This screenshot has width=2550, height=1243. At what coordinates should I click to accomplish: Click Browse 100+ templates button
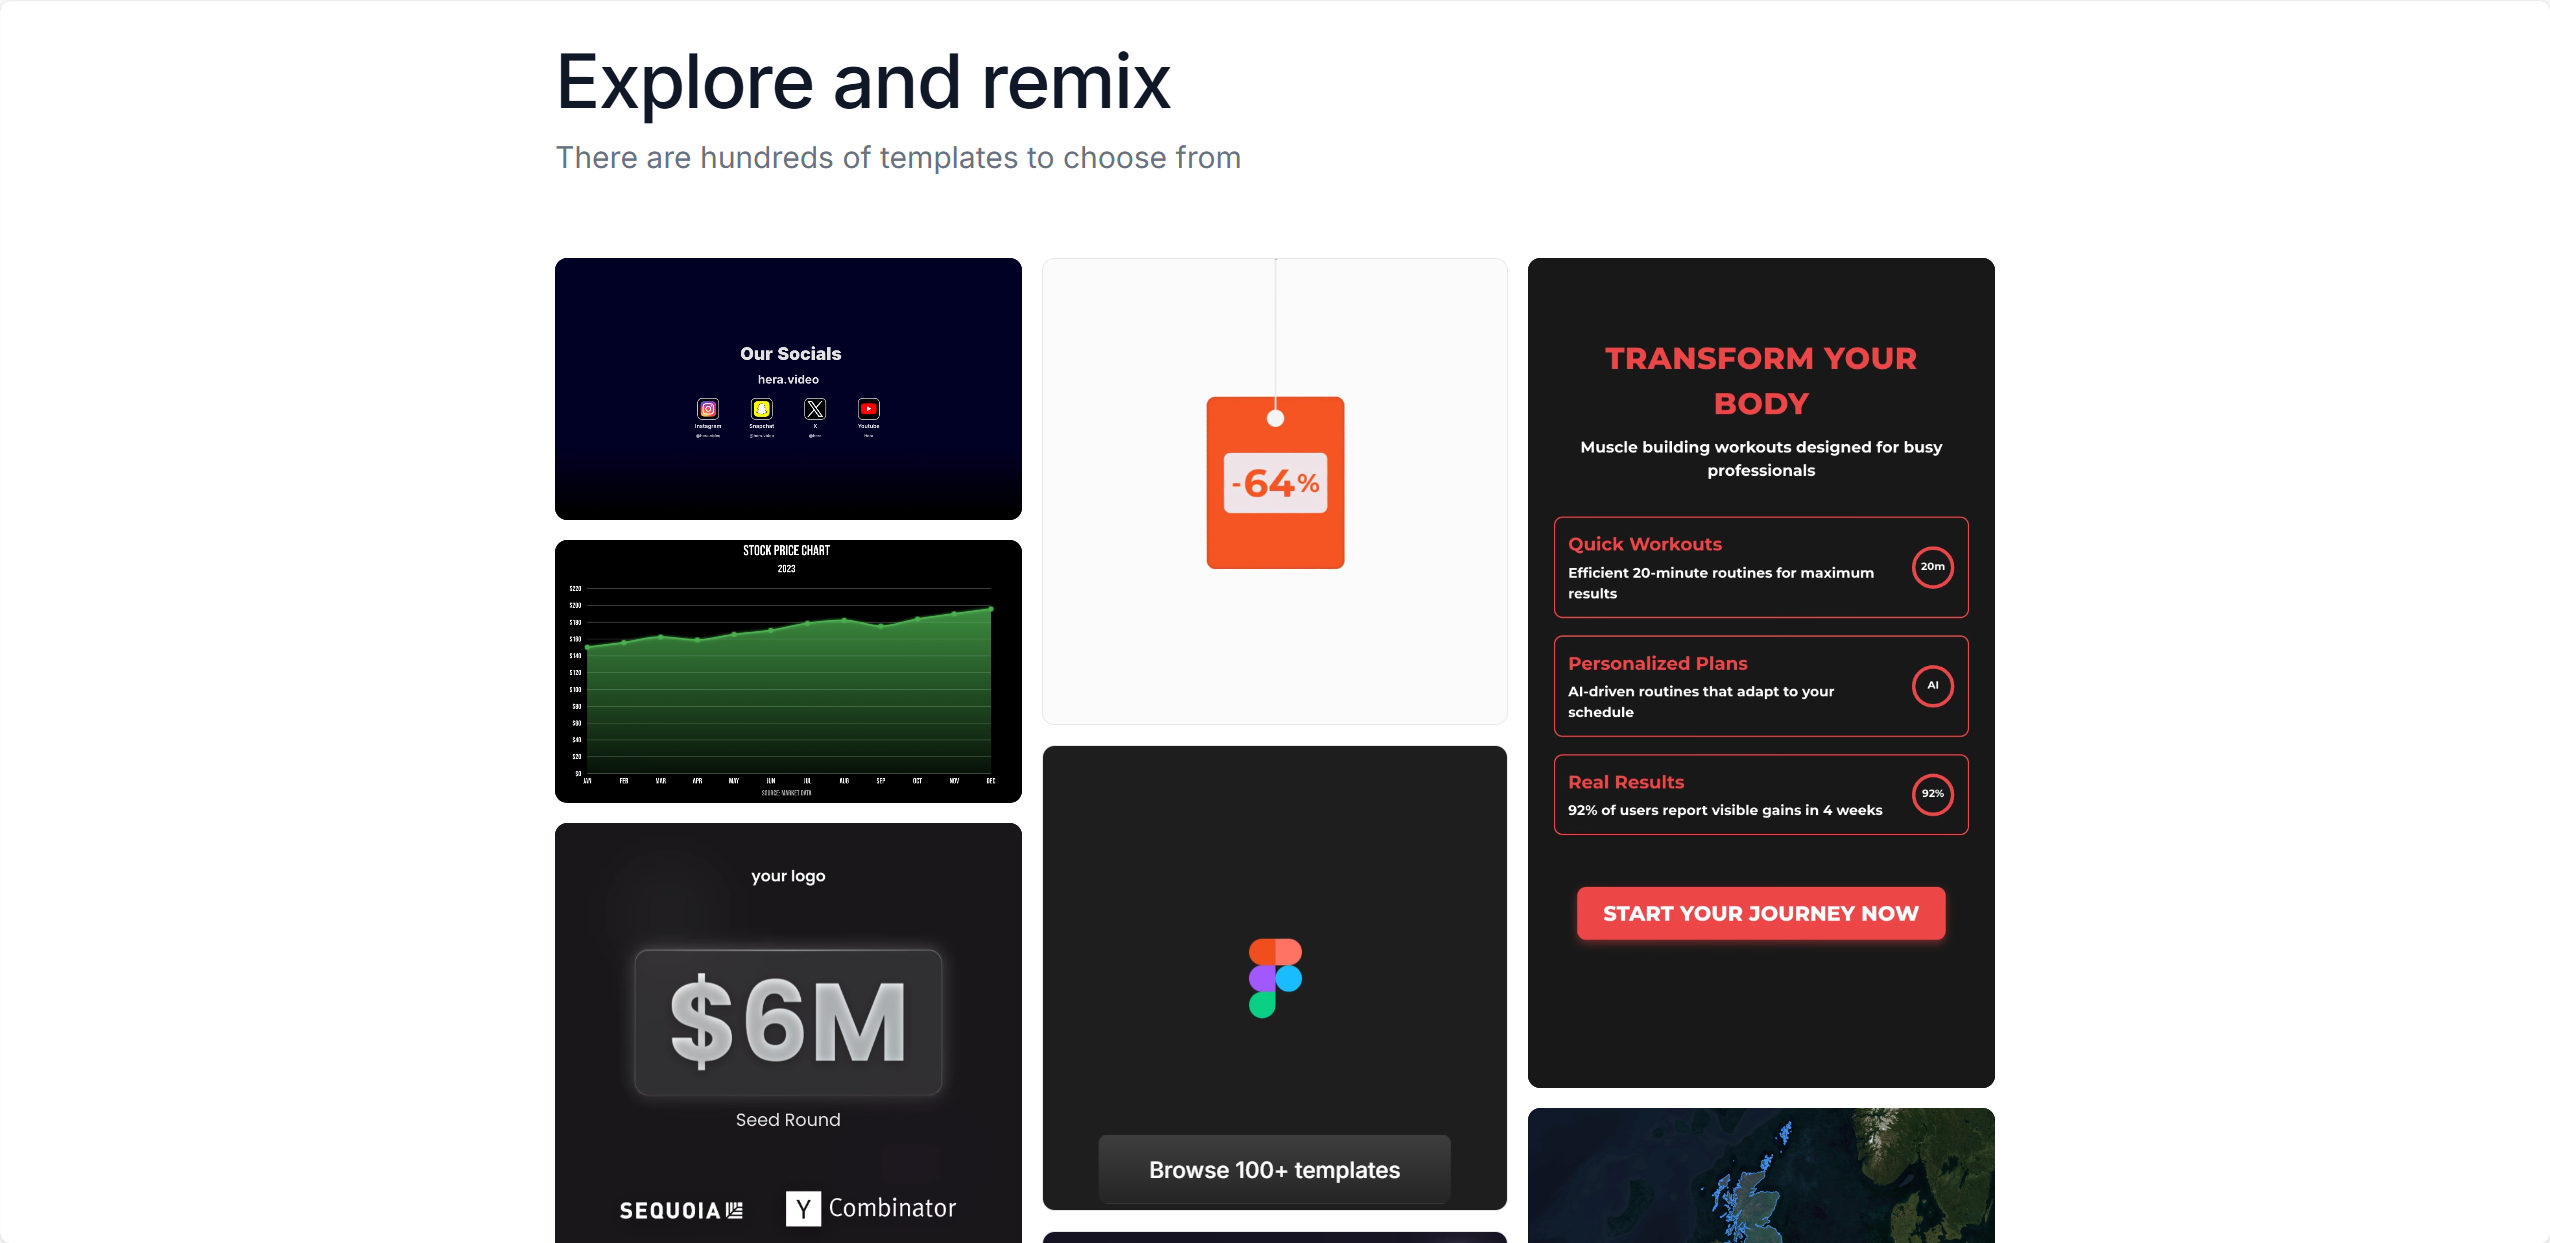[1274, 1169]
